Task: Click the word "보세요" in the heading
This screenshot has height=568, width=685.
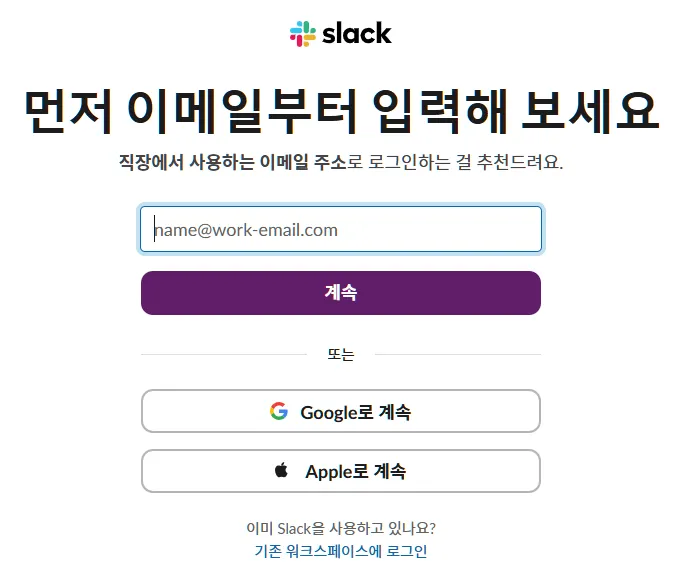Action: coord(591,111)
